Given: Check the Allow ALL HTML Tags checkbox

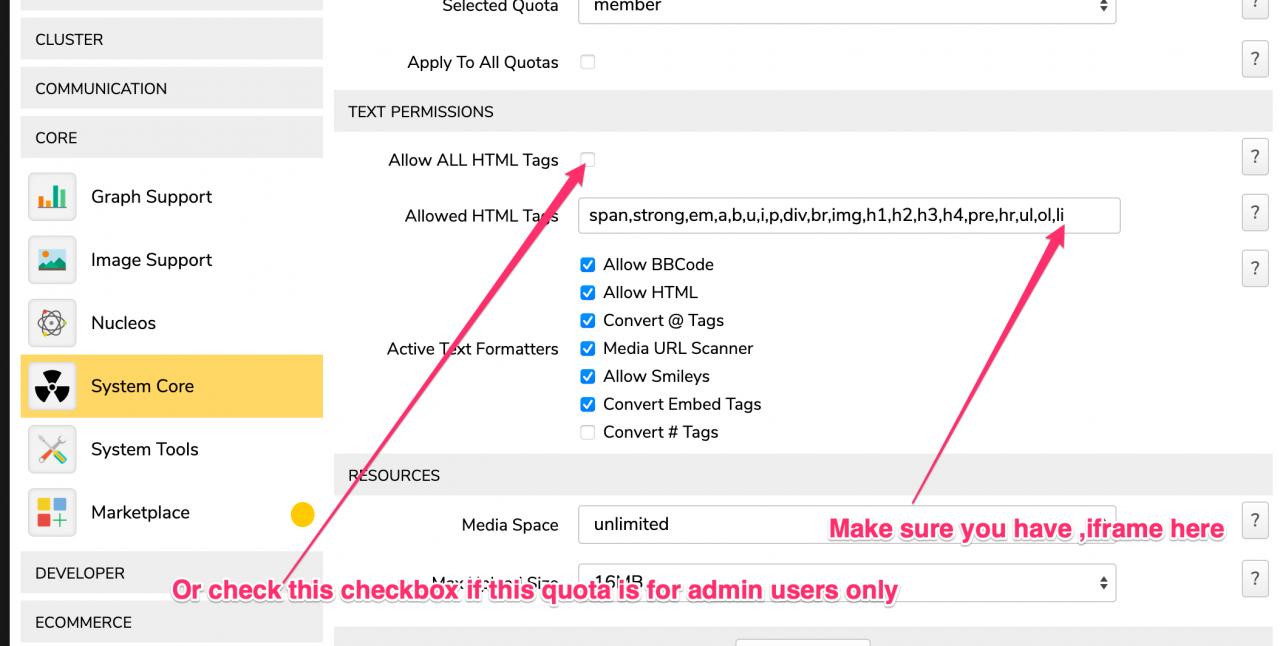Looking at the screenshot, I should coord(588,160).
